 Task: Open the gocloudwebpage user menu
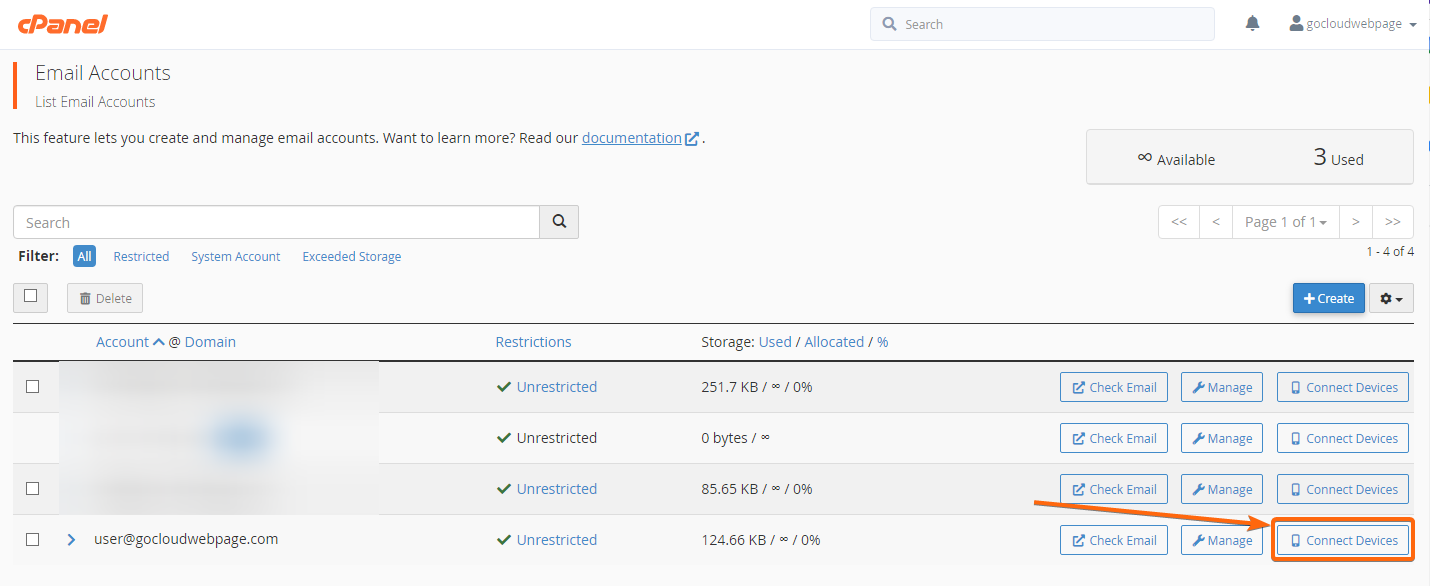point(1353,24)
